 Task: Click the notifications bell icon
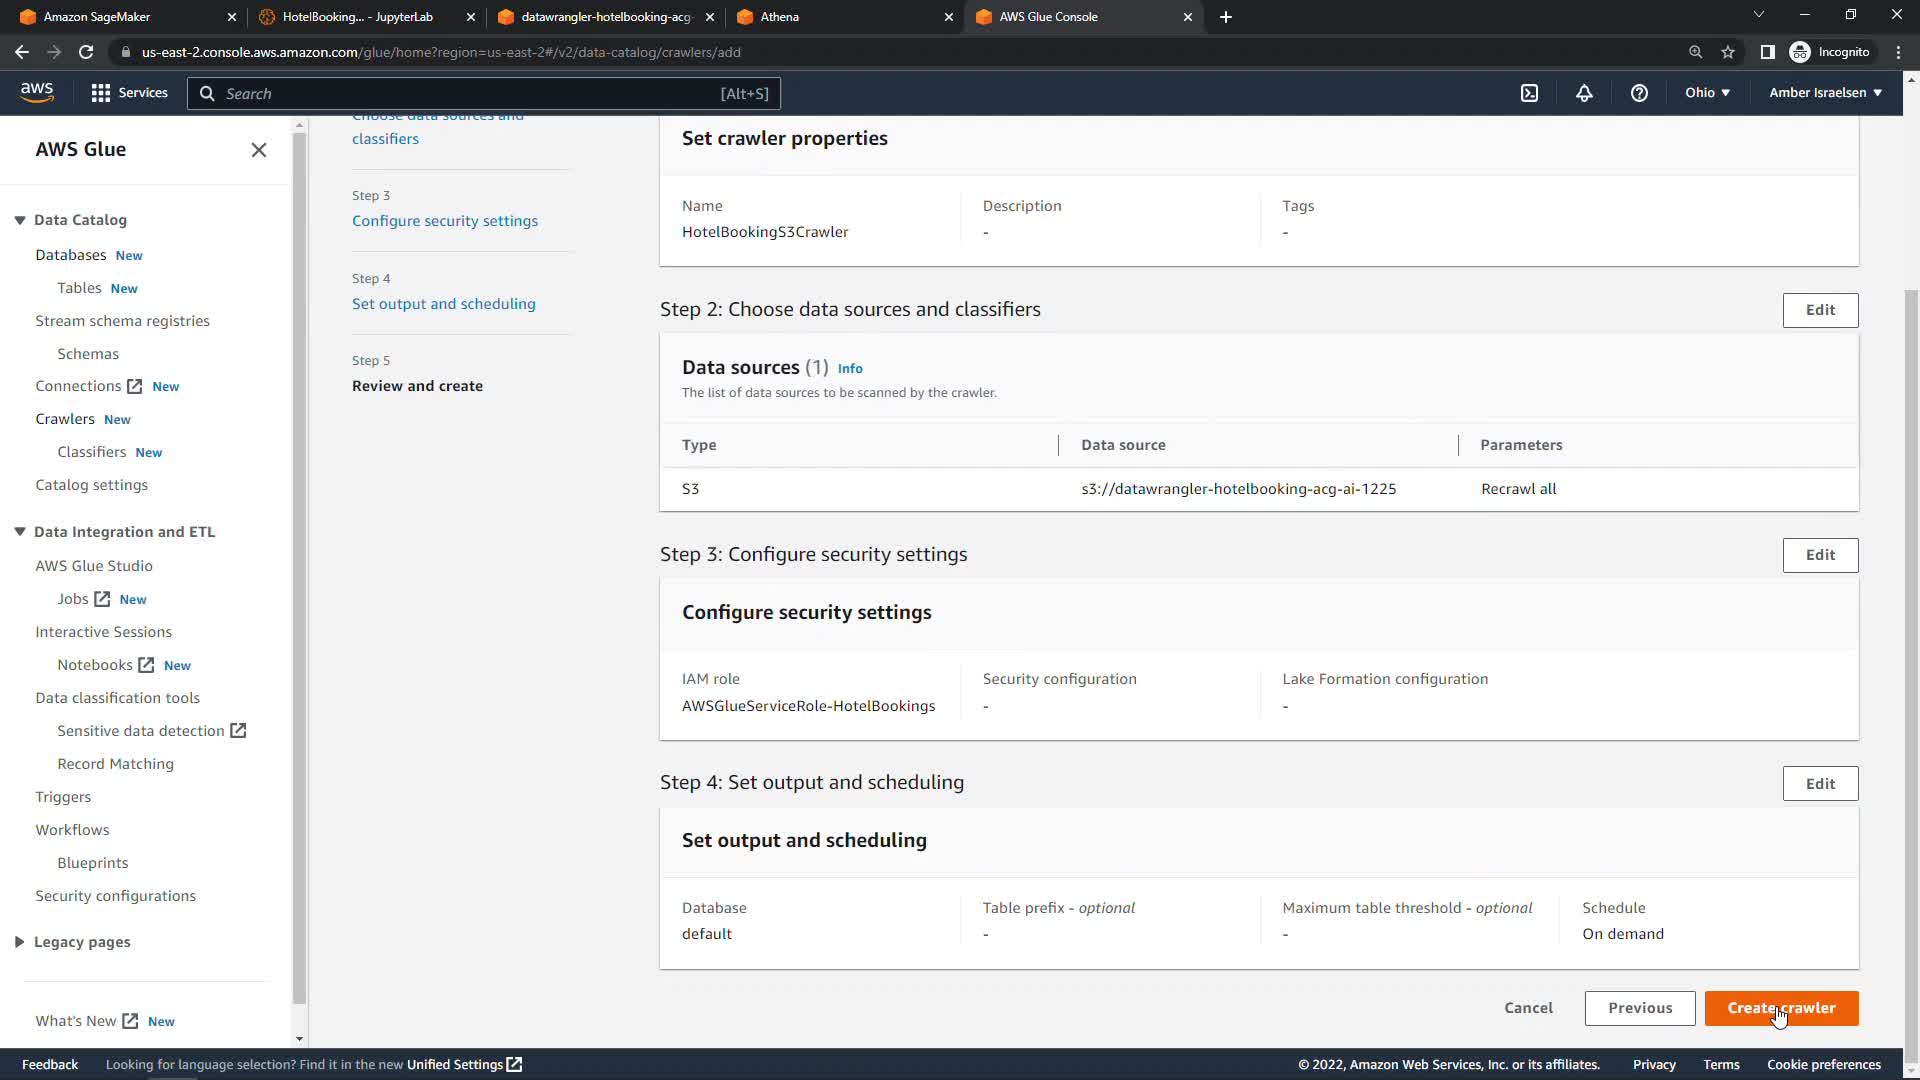(1584, 93)
